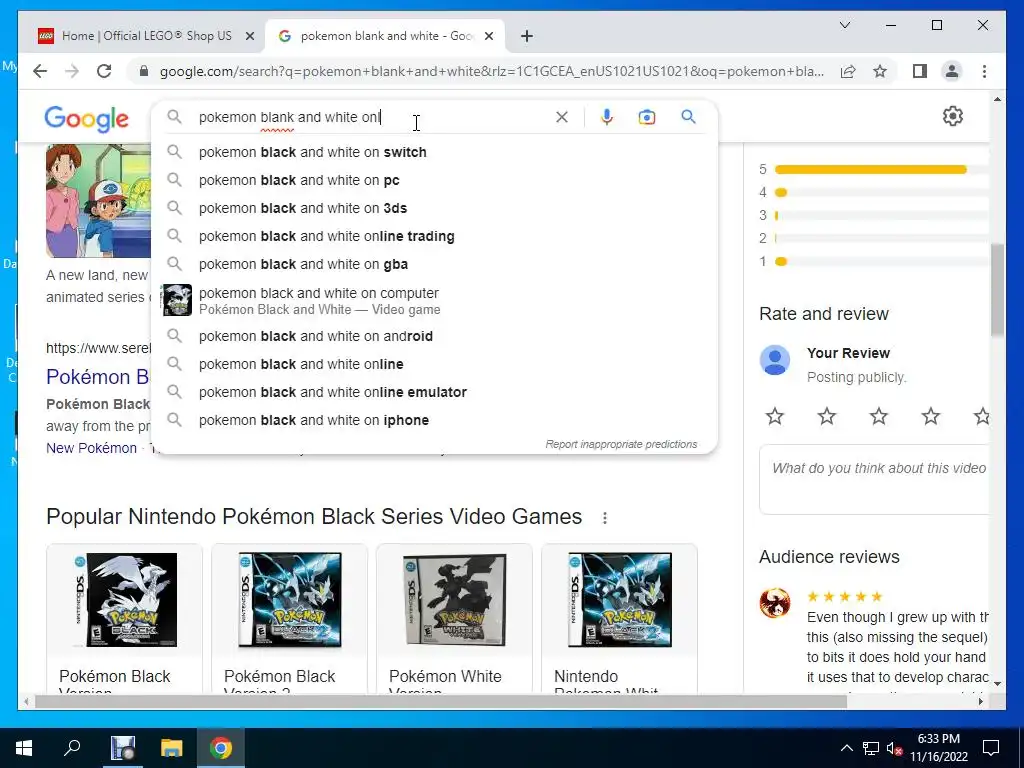The image size is (1024, 768).
Task: Rate three stars in Your Review
Action: tap(879, 416)
